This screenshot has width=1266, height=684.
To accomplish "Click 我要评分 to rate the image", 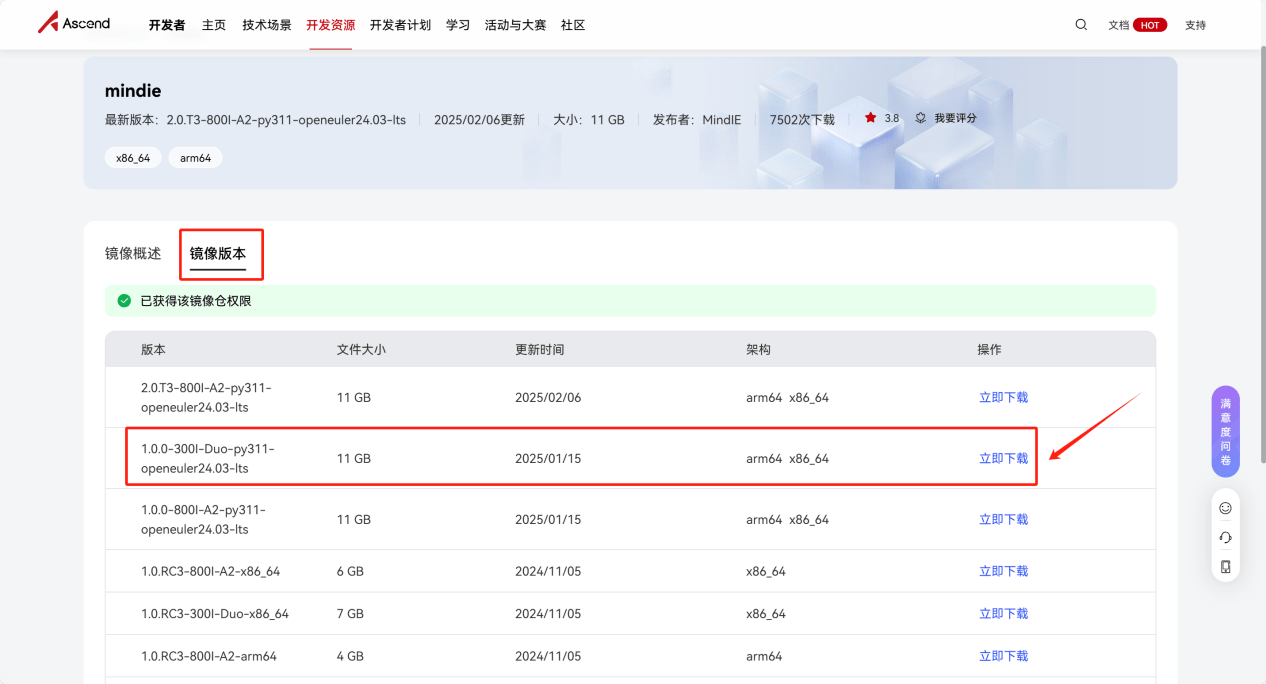I will pos(955,118).
